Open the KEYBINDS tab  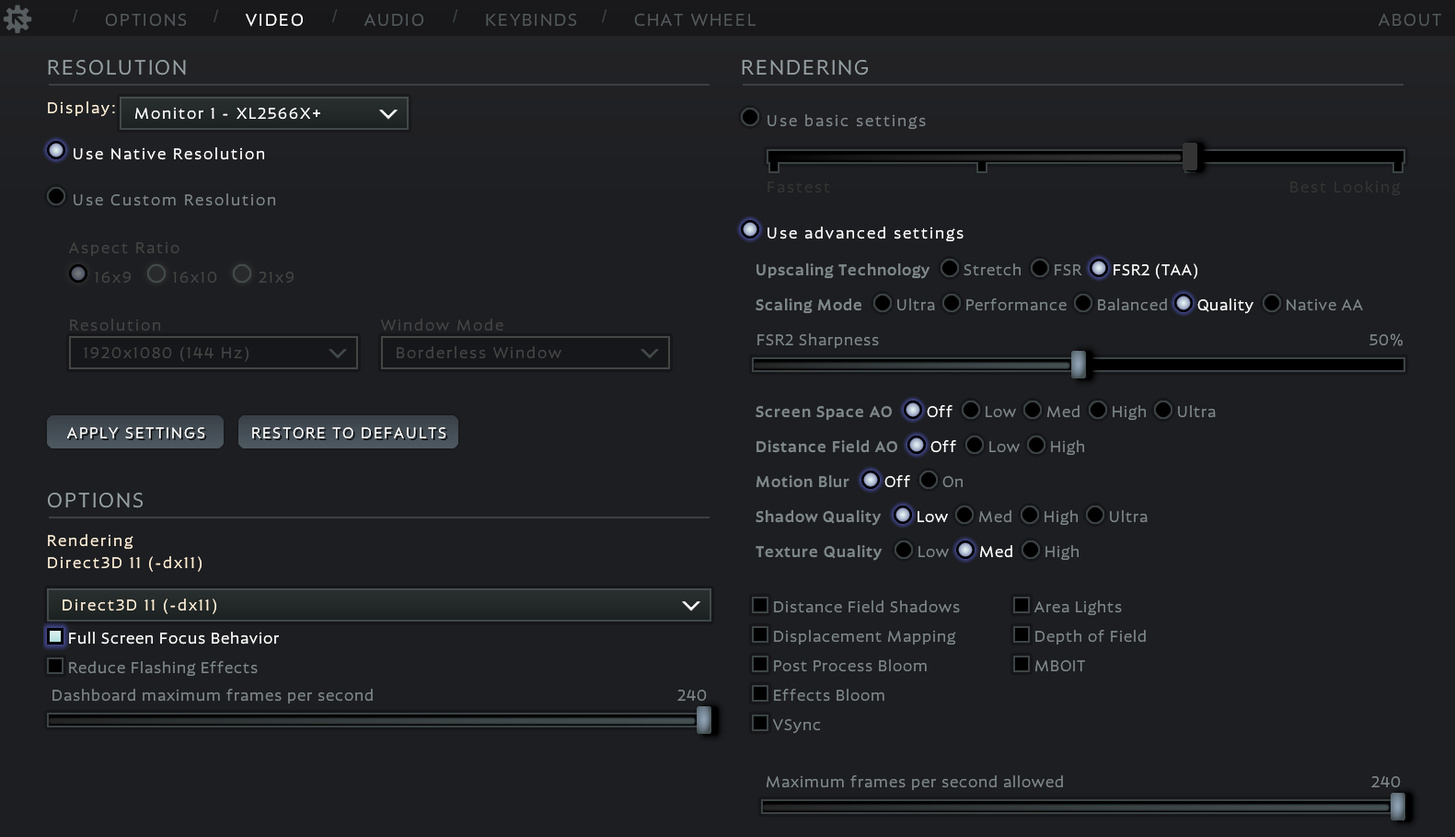[531, 19]
